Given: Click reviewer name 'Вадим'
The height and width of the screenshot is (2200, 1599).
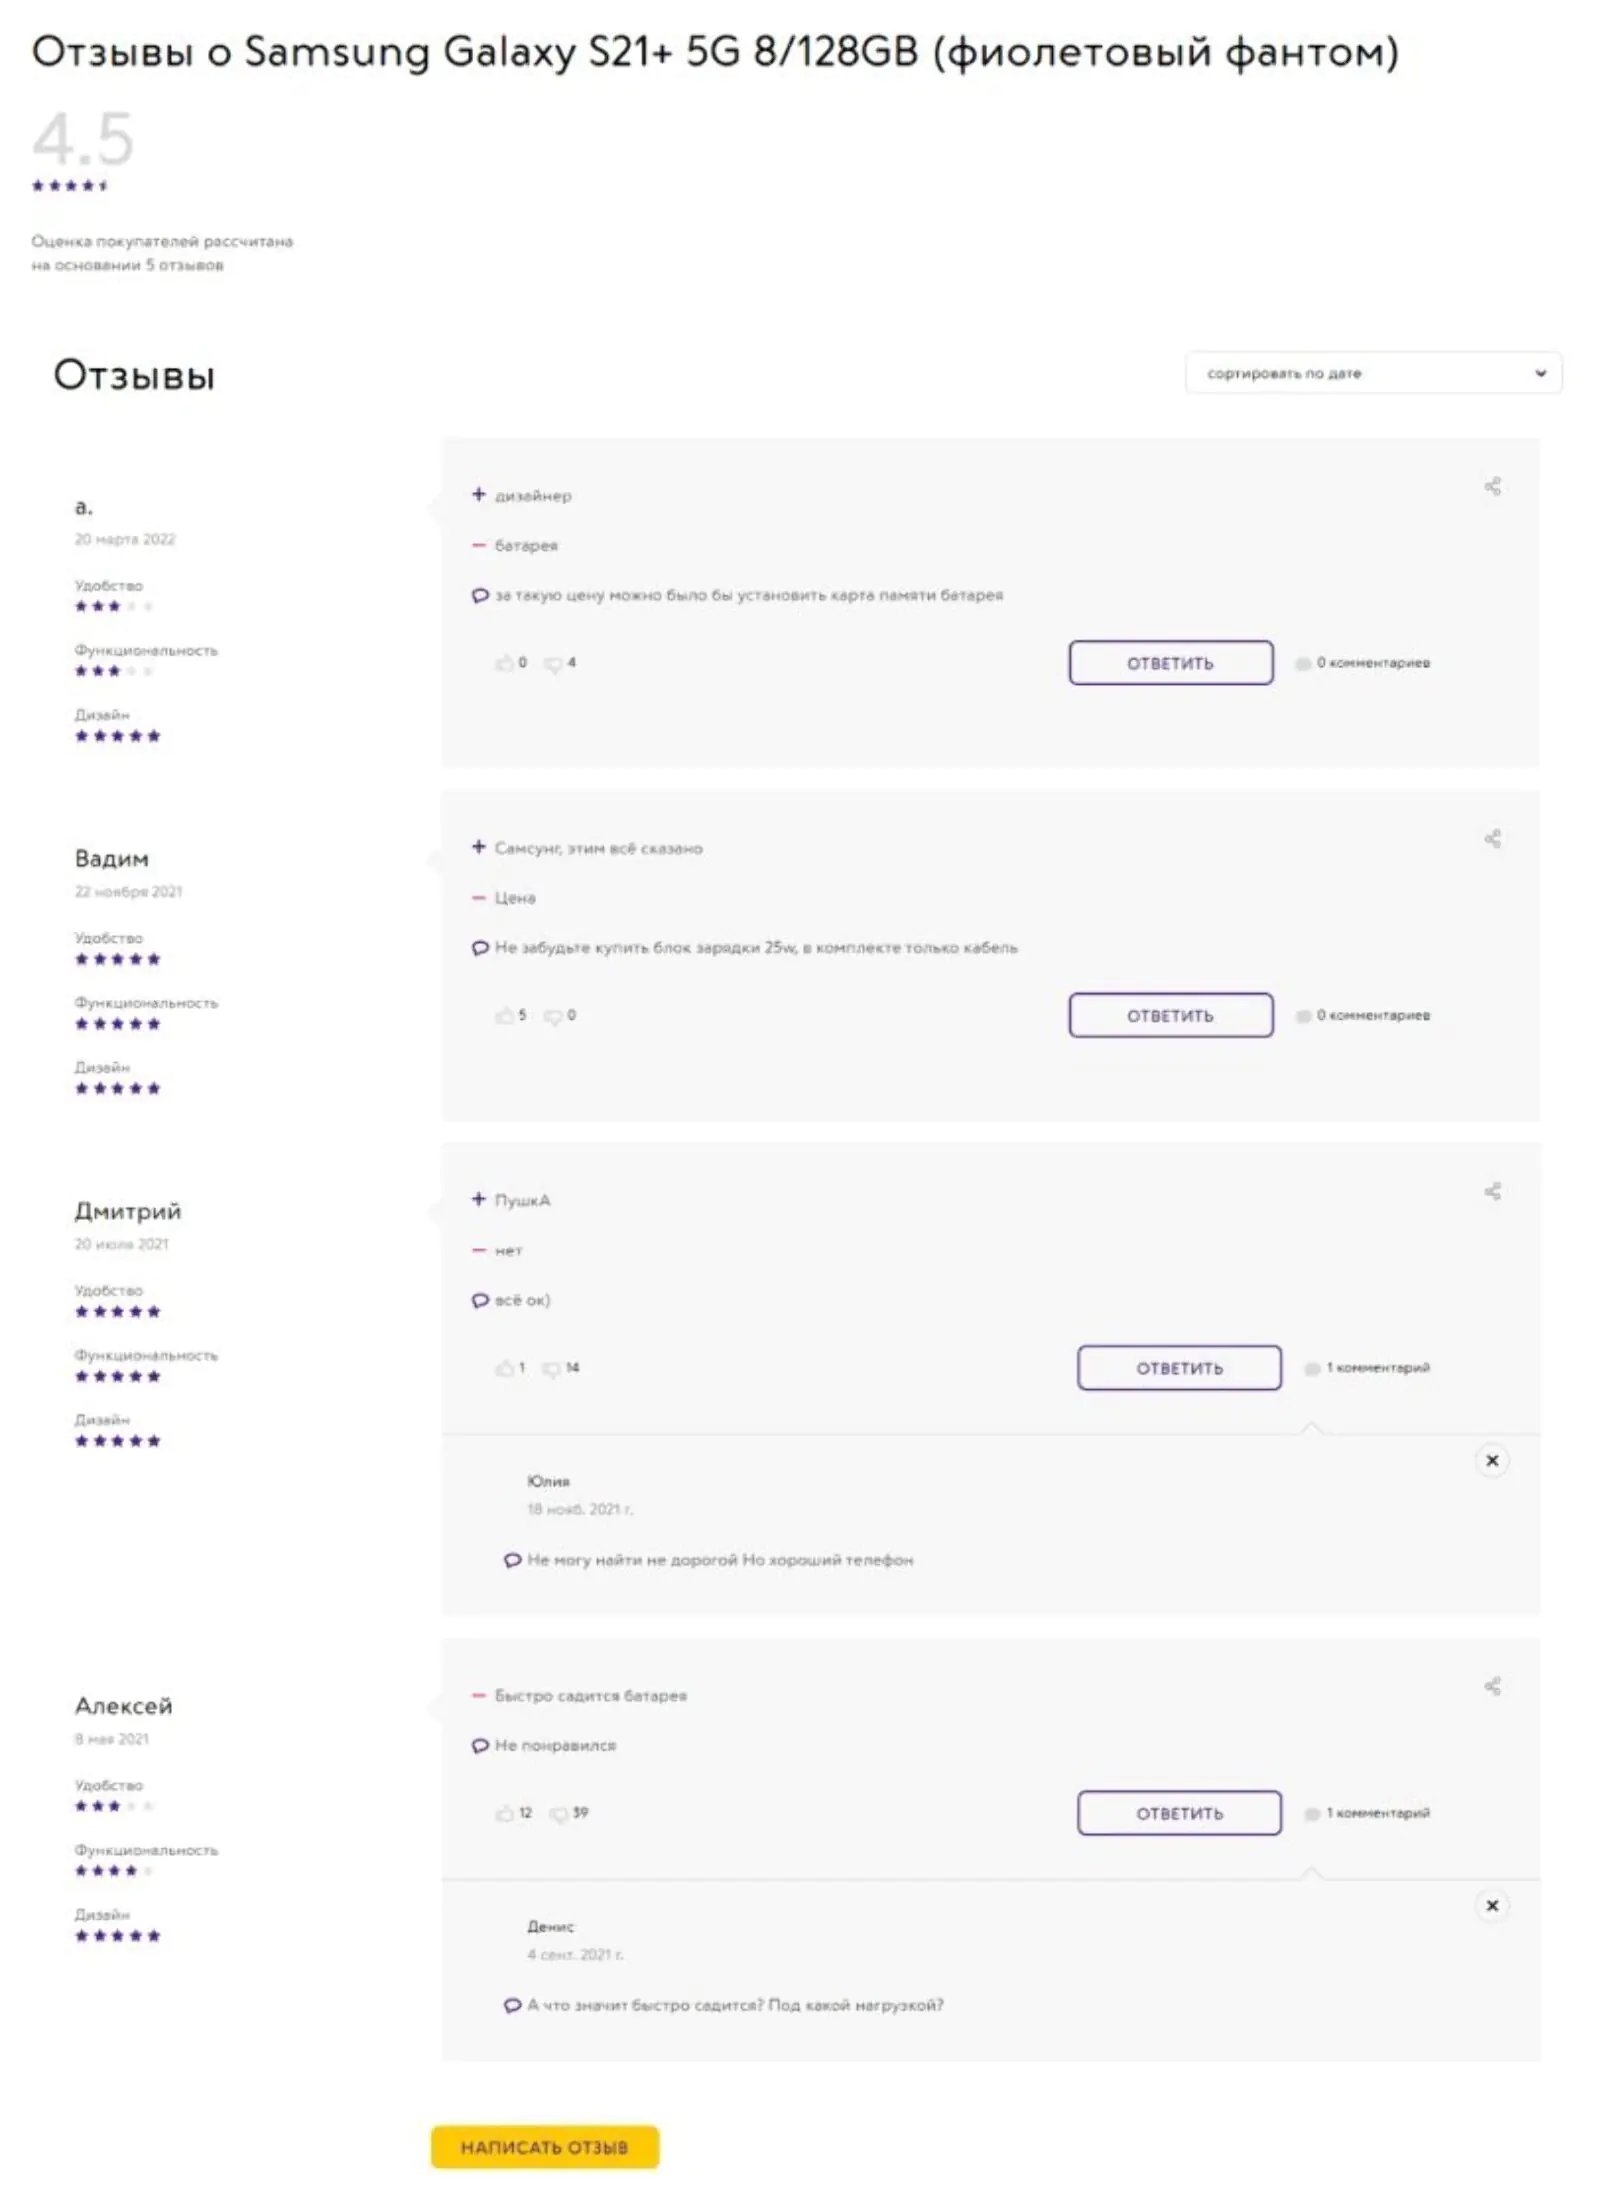Looking at the screenshot, I should [112, 859].
